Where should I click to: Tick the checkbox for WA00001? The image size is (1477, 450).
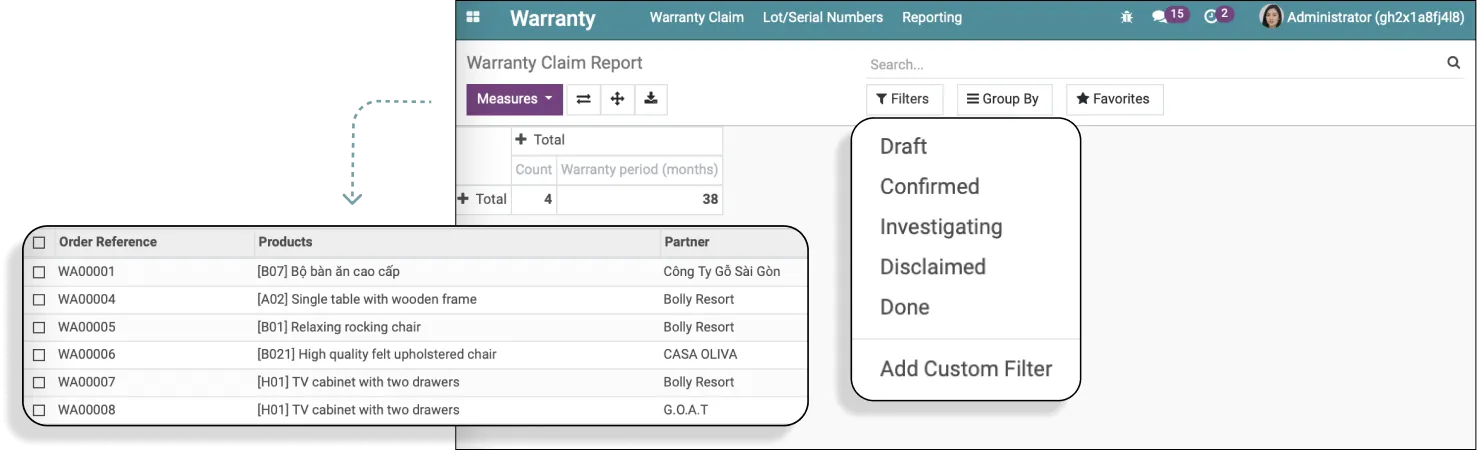click(x=39, y=272)
